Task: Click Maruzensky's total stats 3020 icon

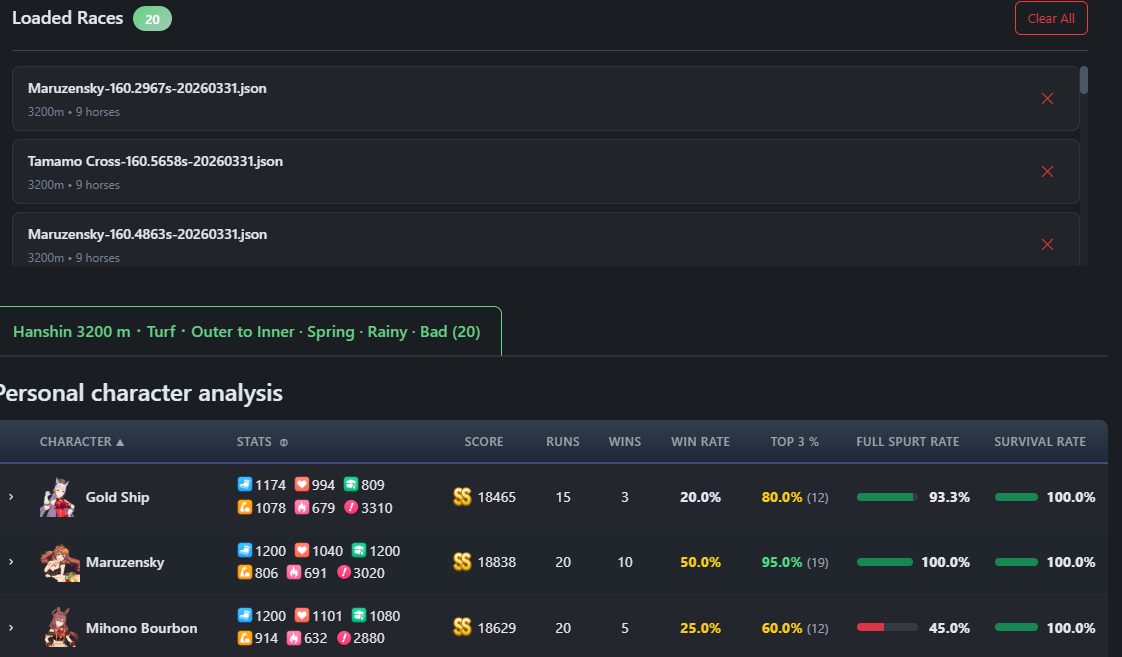Action: [343, 573]
